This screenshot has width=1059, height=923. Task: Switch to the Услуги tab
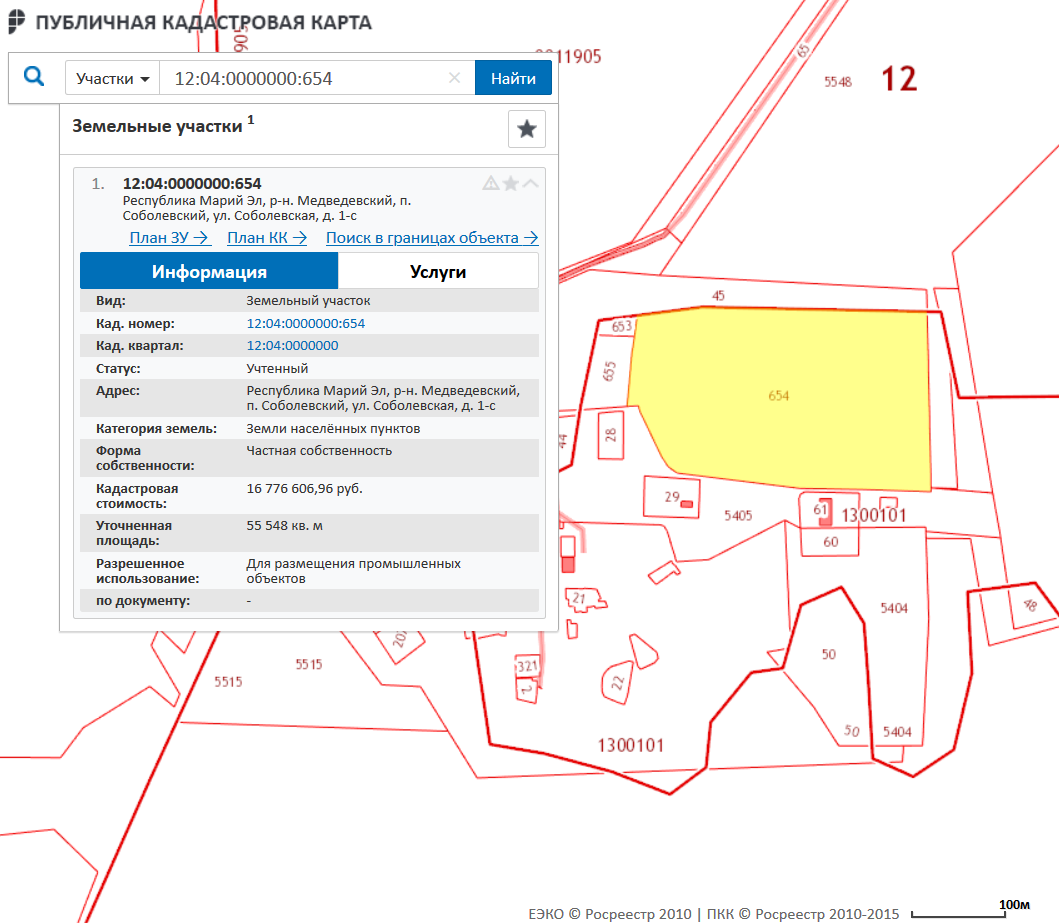tap(438, 271)
